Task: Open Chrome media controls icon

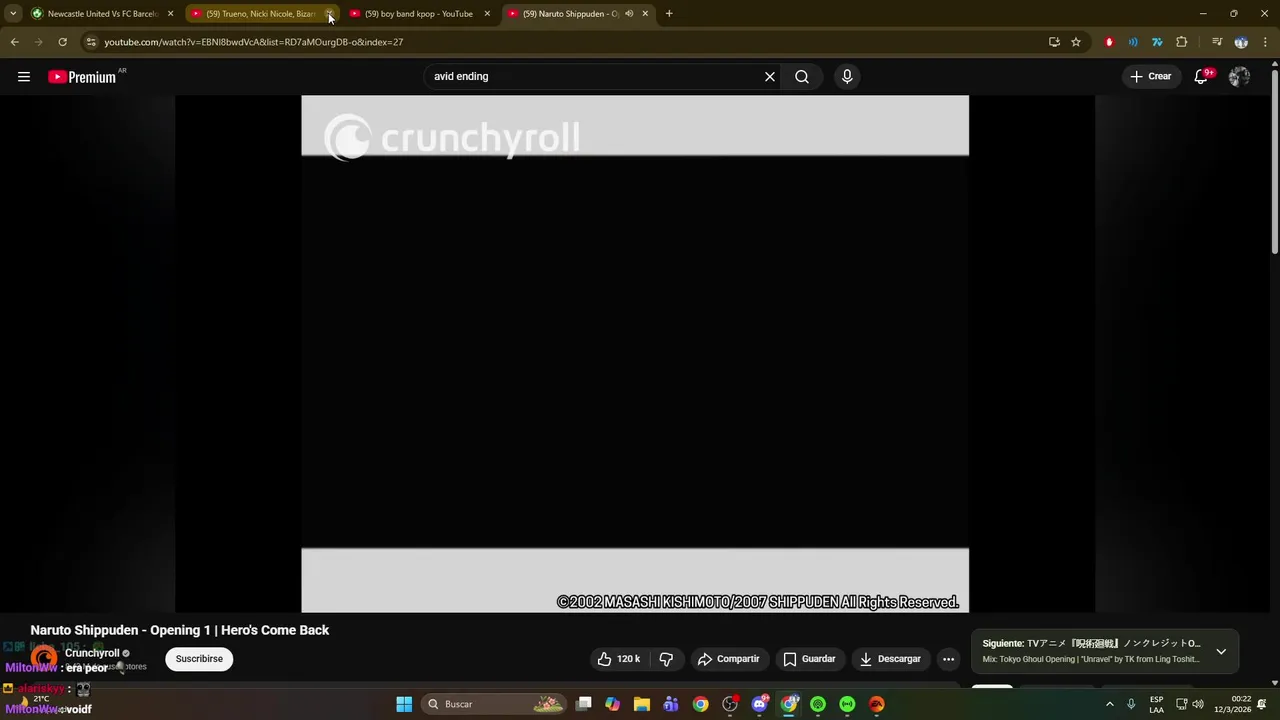Action: click(1217, 42)
